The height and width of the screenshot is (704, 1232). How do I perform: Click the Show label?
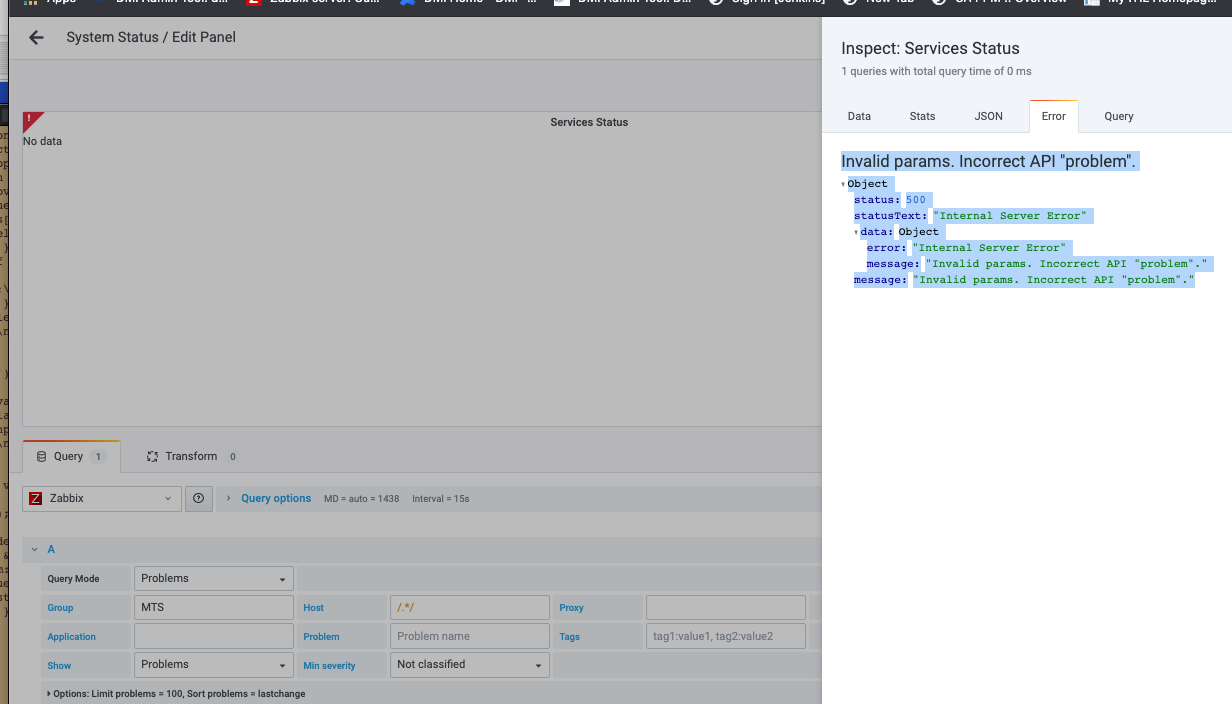point(59,665)
